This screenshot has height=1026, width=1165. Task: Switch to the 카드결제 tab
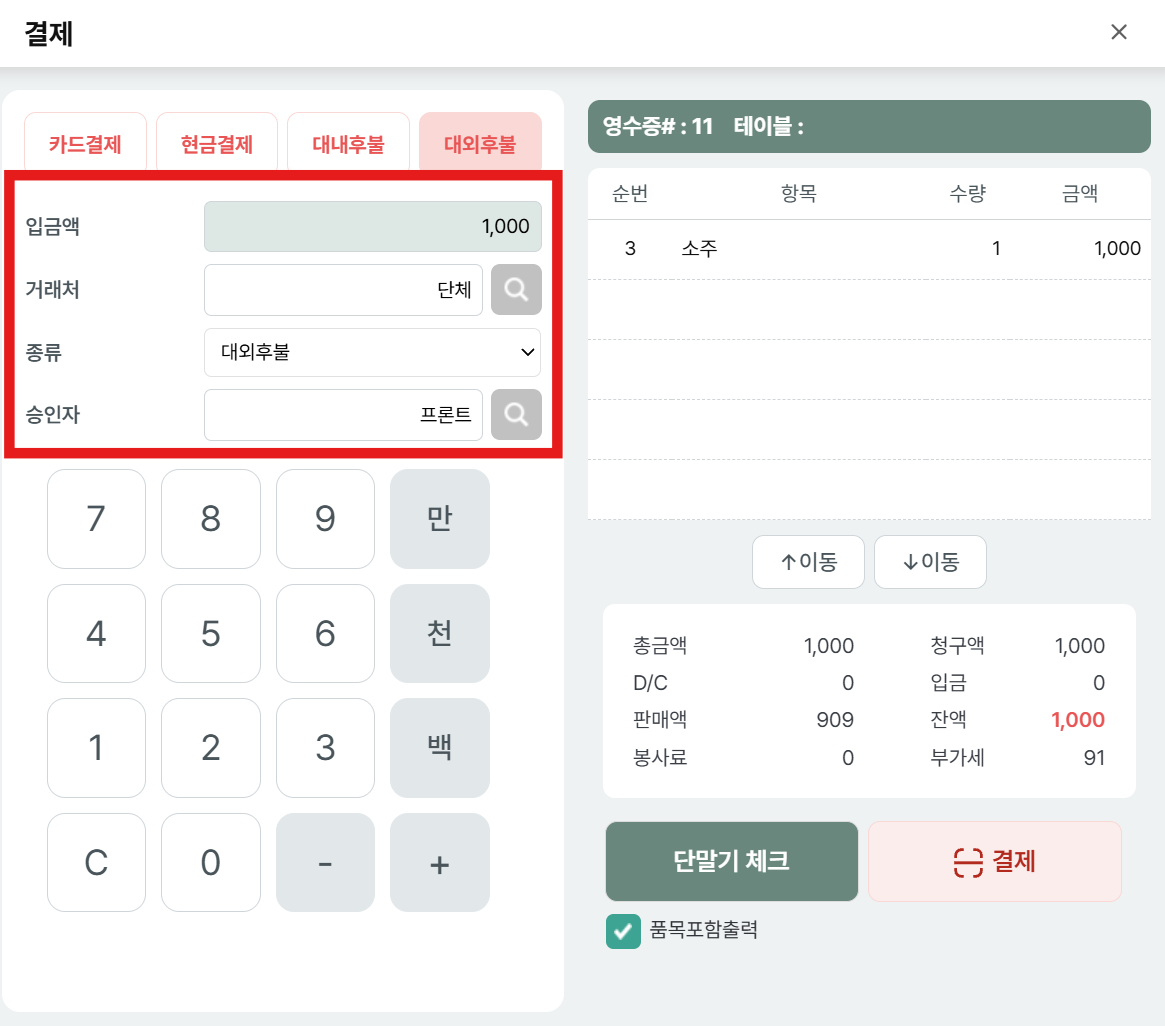point(85,144)
